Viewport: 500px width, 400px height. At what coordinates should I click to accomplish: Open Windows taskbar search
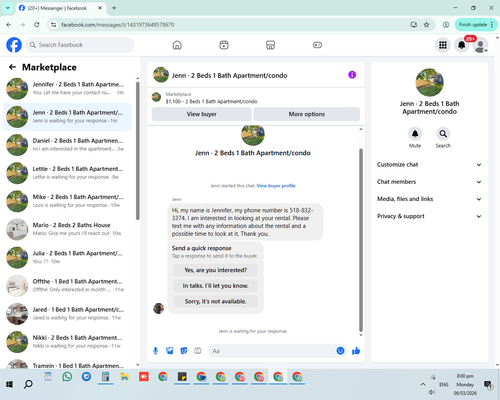click(x=28, y=384)
